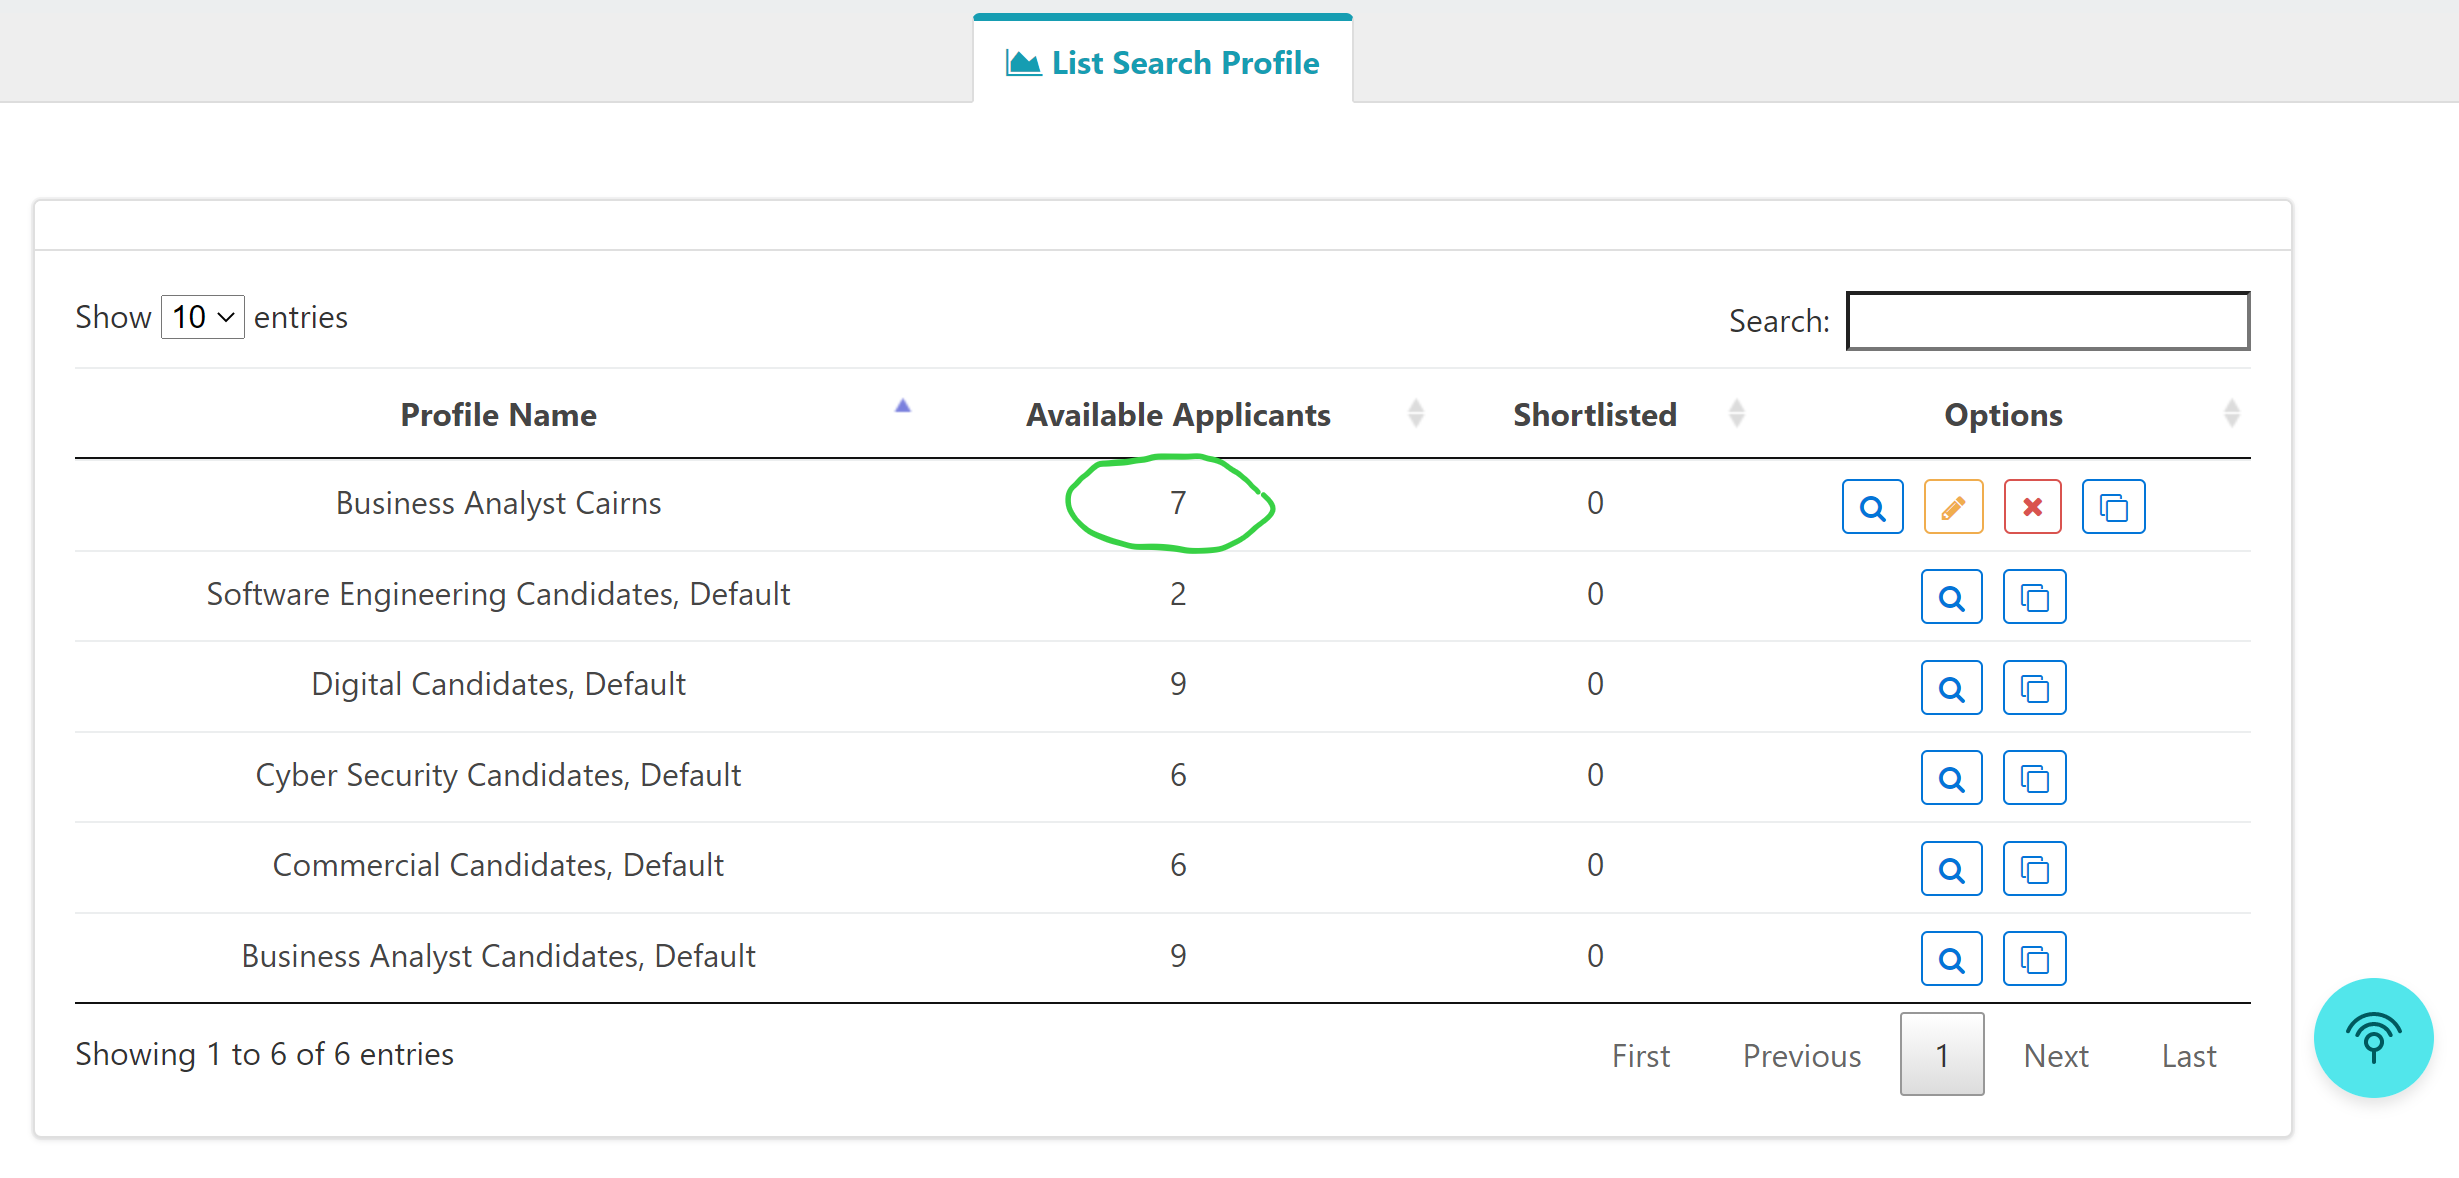Viewport: 2459px width, 1178px height.
Task: Copy the Commercial Candidates, Default profile
Action: tap(2034, 869)
